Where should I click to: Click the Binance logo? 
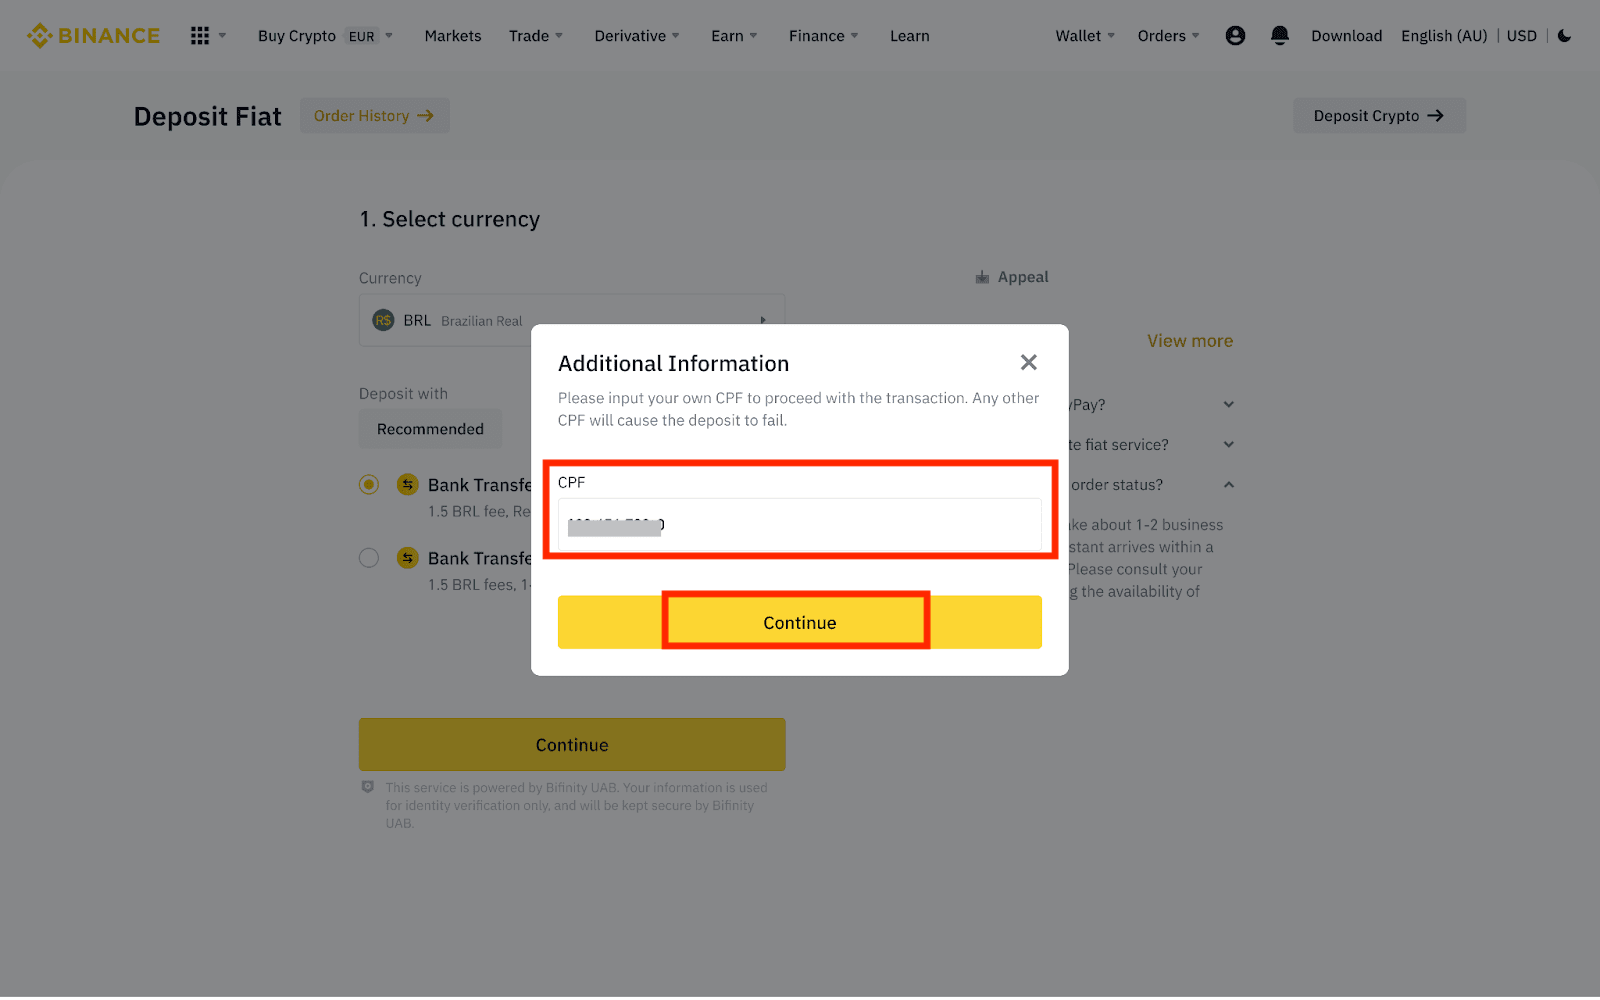coord(93,36)
